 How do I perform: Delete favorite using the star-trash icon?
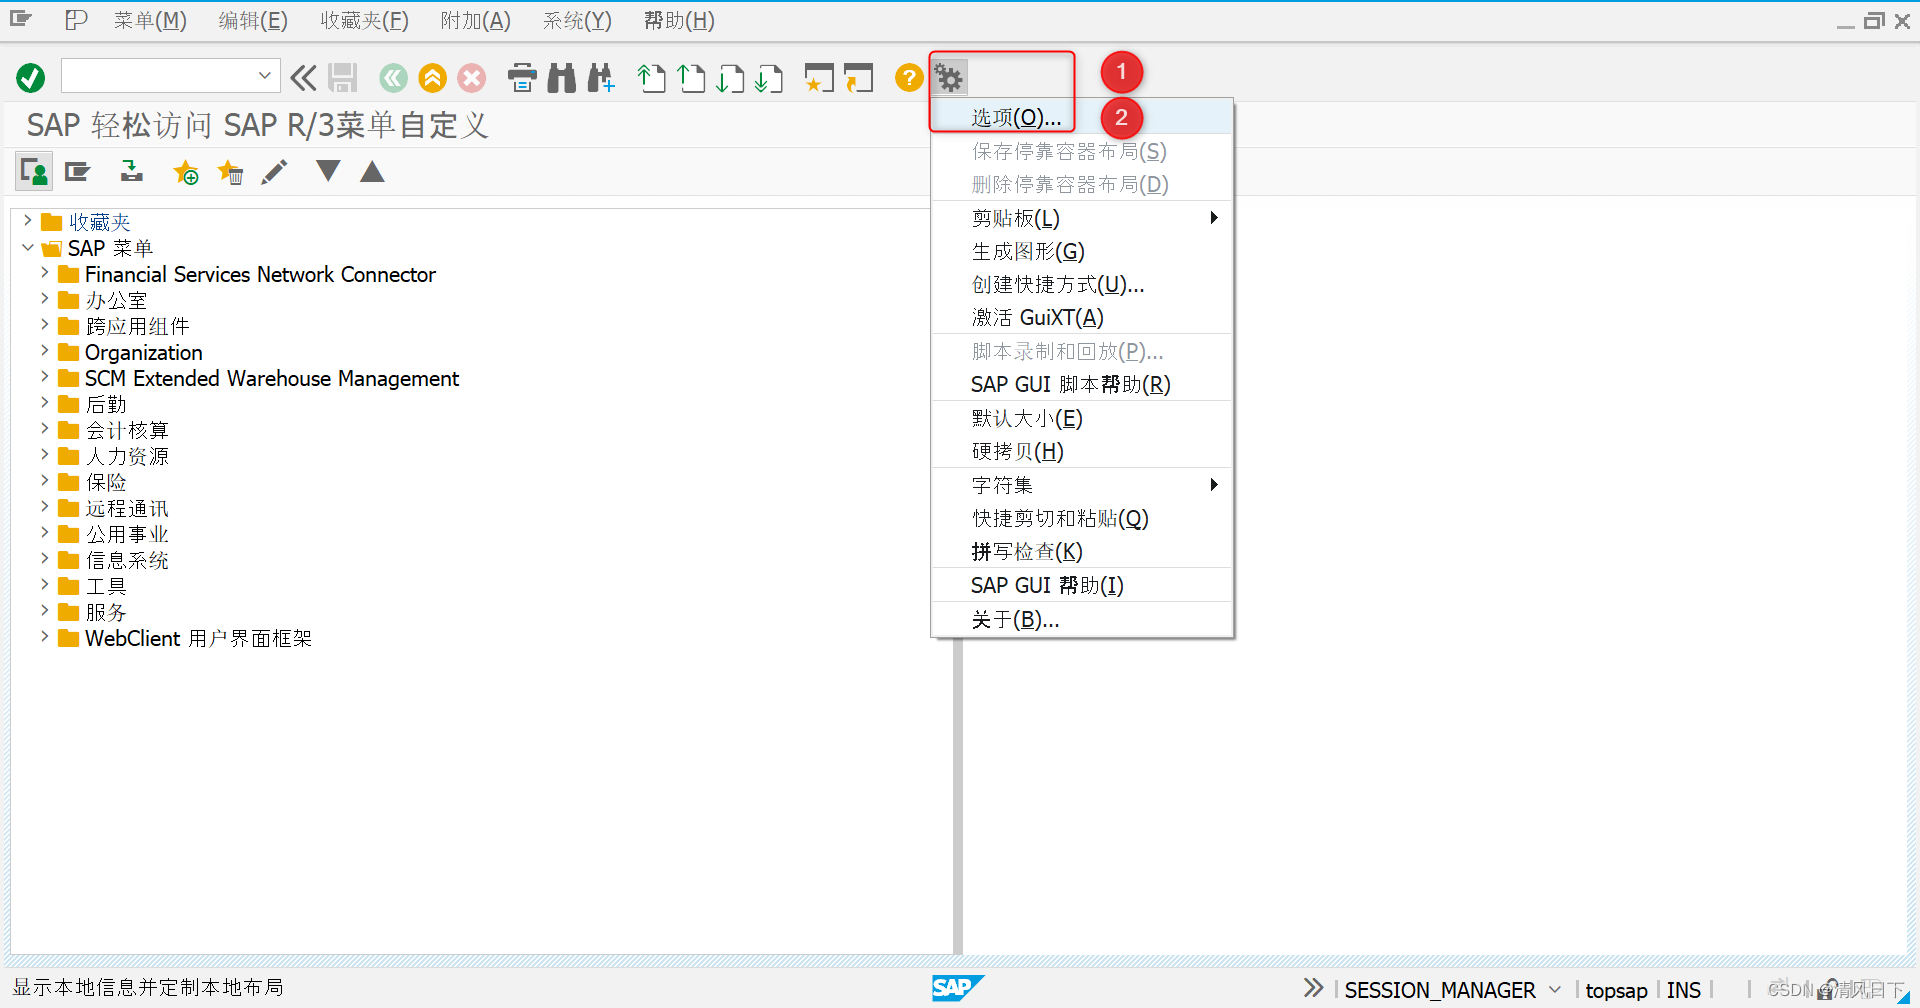pyautogui.click(x=230, y=172)
